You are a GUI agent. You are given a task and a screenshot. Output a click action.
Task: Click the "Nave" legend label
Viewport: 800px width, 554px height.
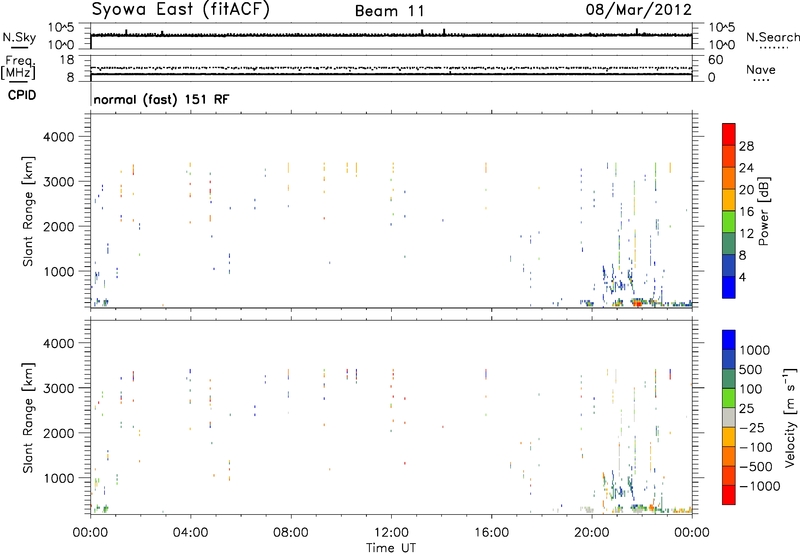761,70
